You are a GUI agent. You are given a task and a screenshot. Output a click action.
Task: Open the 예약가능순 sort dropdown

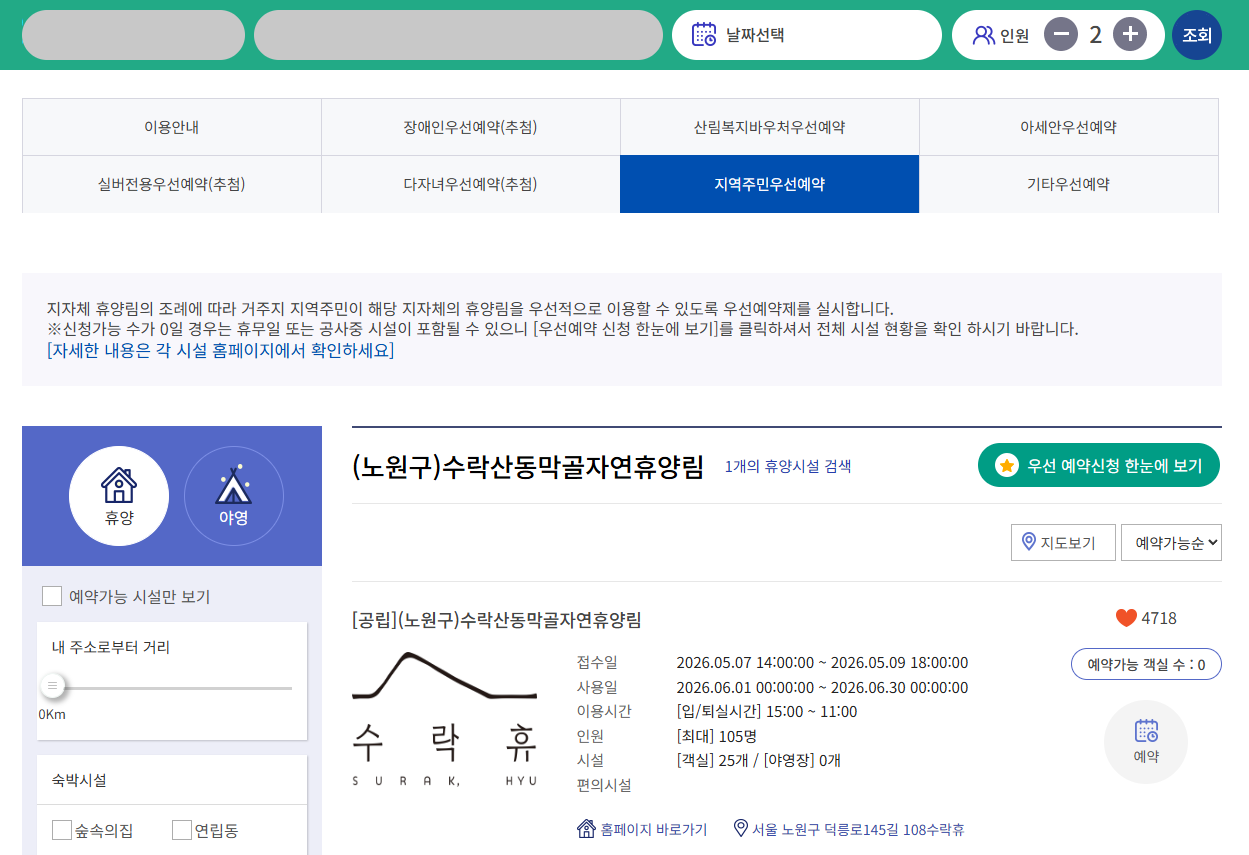(1171, 543)
